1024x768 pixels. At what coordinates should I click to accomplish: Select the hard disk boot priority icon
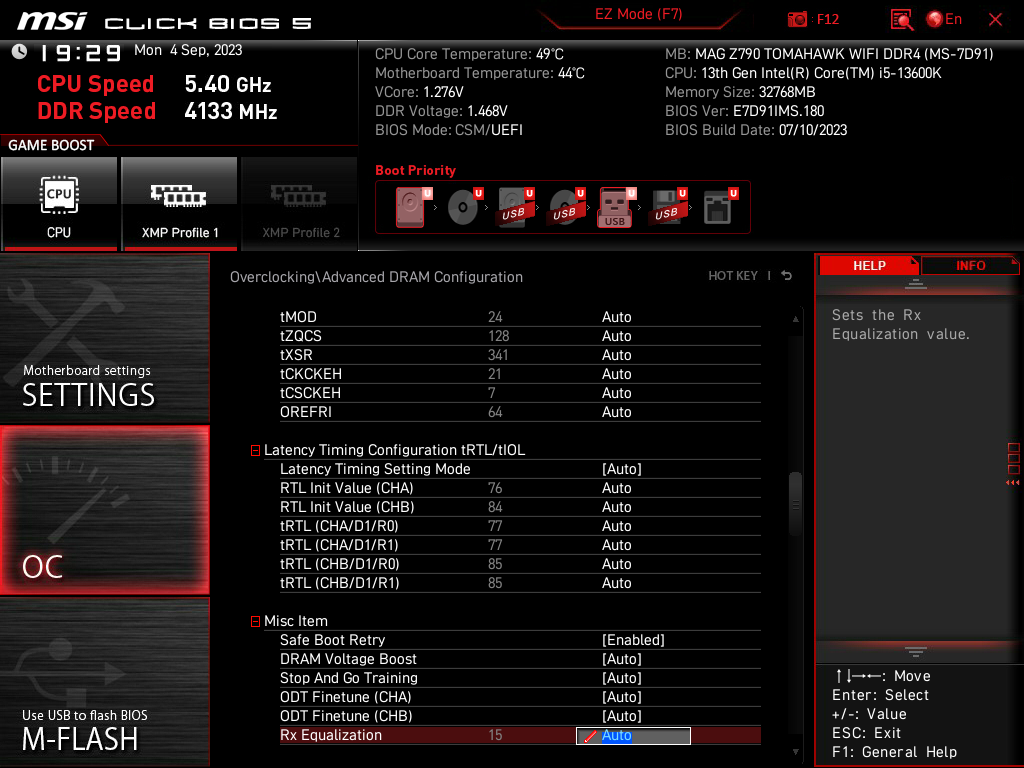tap(411, 207)
